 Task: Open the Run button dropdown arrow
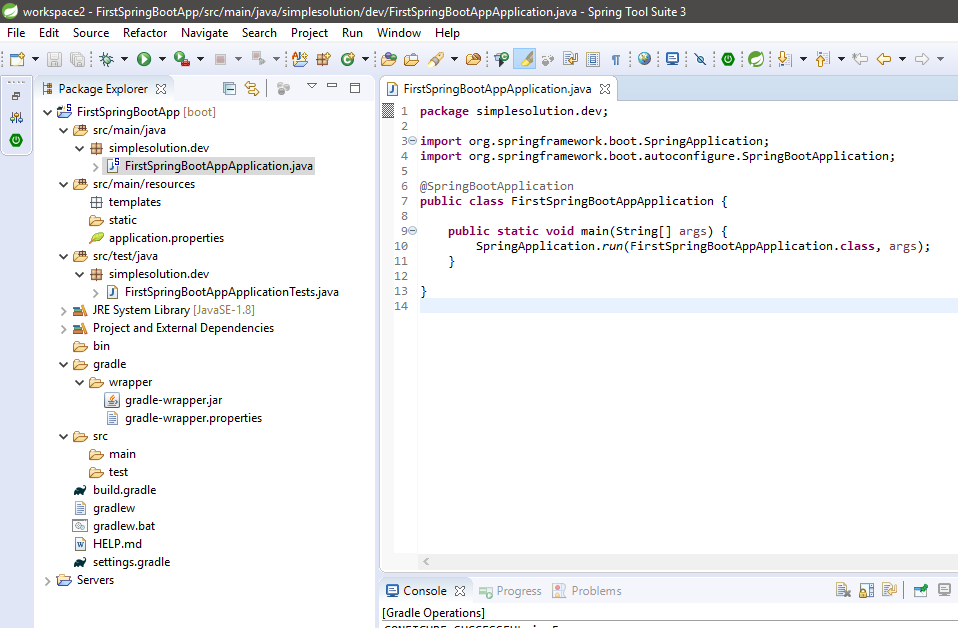click(x=160, y=57)
